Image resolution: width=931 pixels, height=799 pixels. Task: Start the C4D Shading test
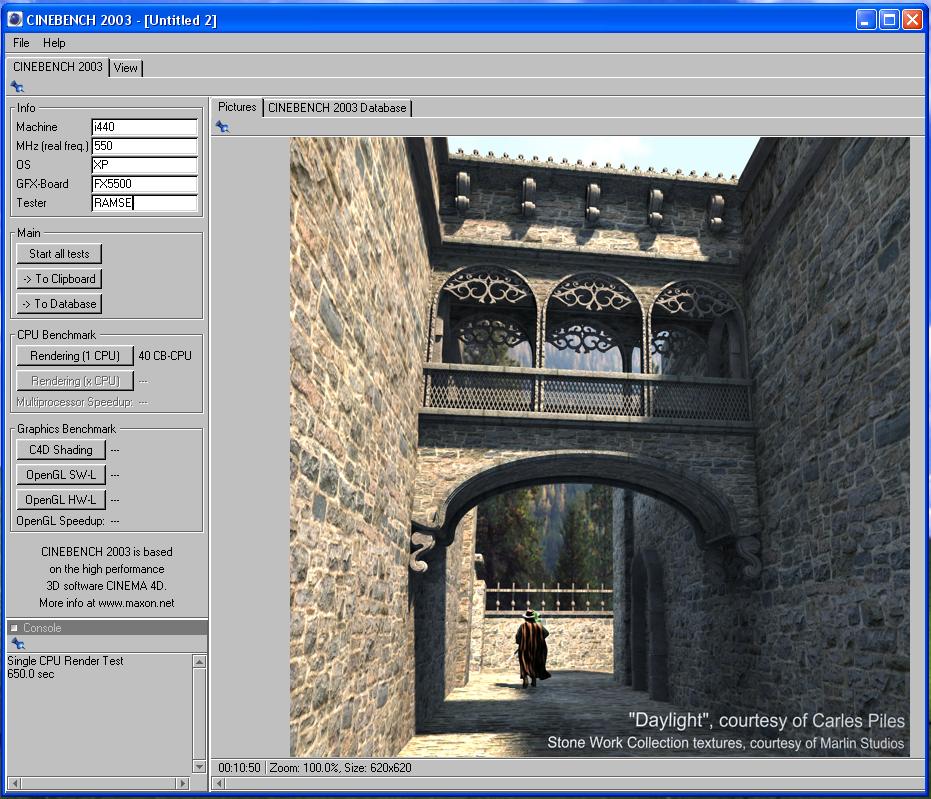tap(61, 450)
